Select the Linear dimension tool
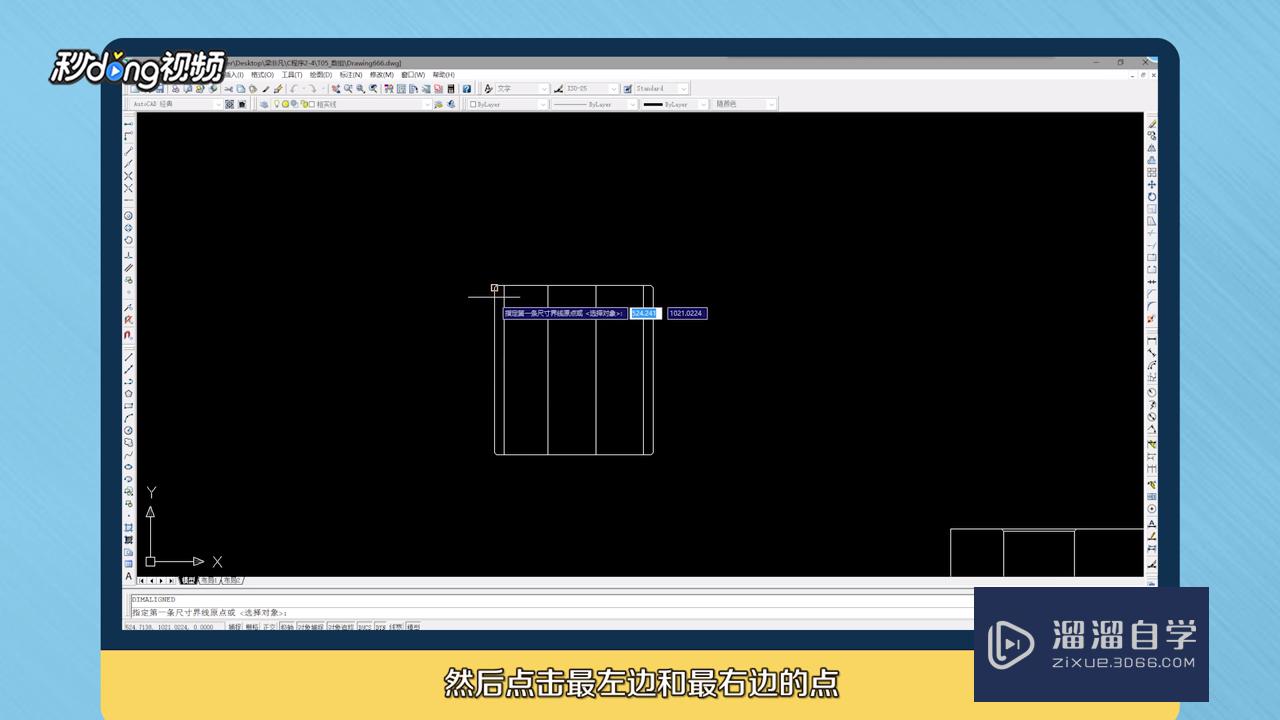Screen dimensions: 1280x720 click(x=1152, y=341)
